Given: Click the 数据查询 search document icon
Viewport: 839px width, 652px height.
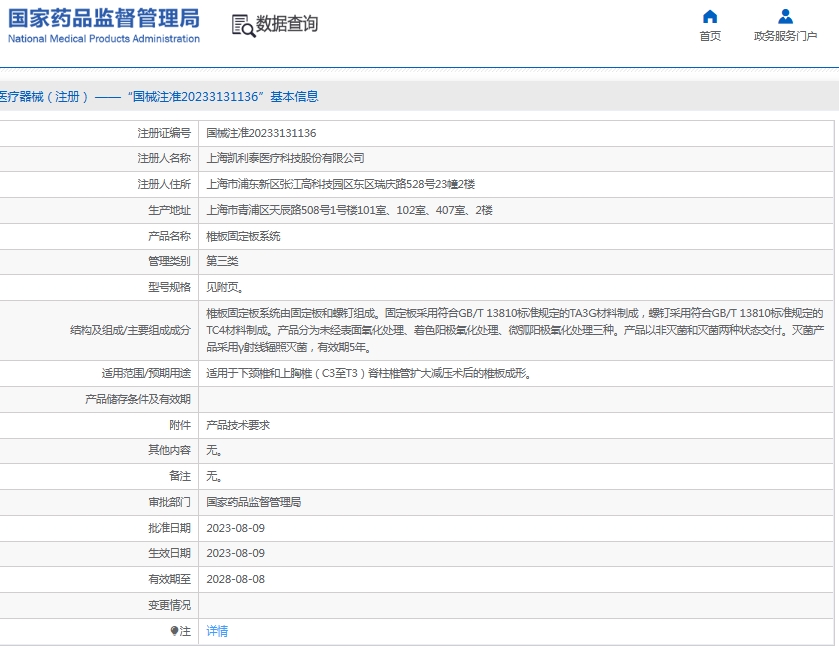Looking at the screenshot, I should 243,25.
